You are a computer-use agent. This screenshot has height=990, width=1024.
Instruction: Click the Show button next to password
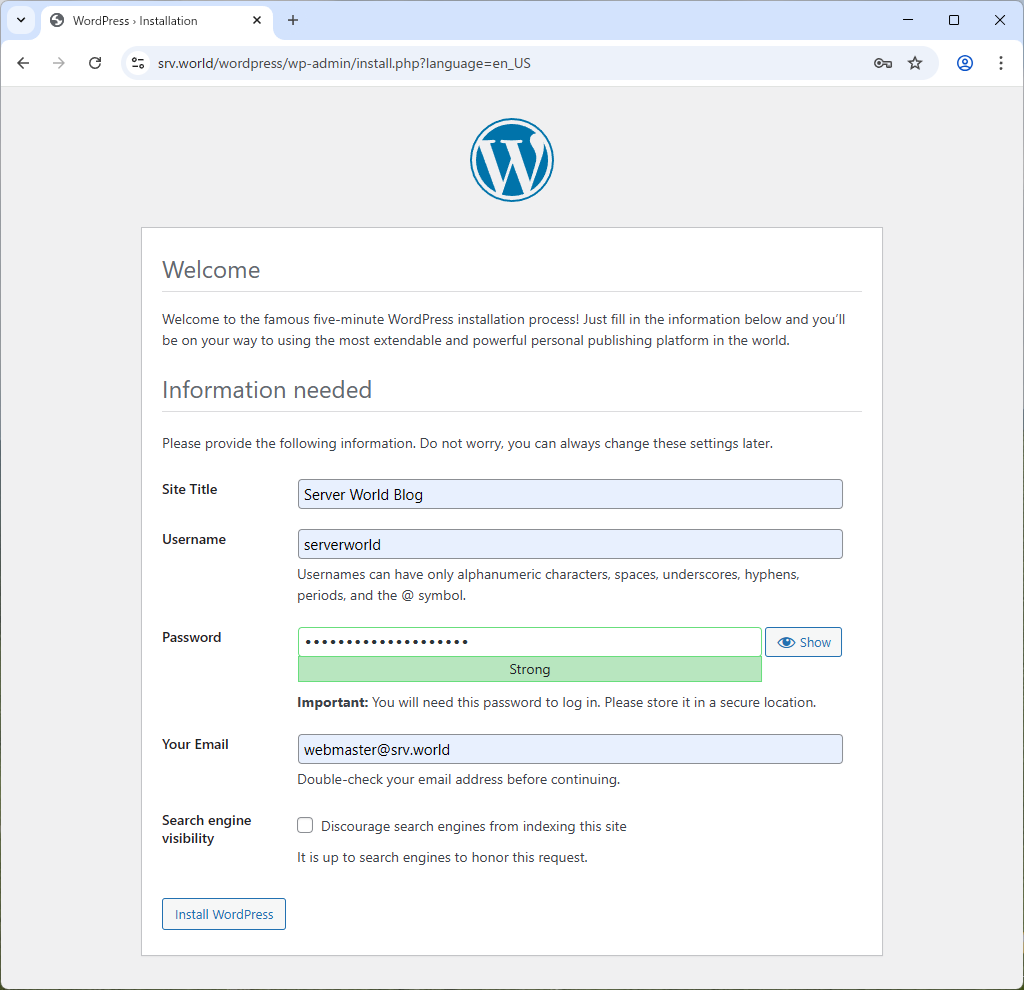pyautogui.click(x=803, y=641)
